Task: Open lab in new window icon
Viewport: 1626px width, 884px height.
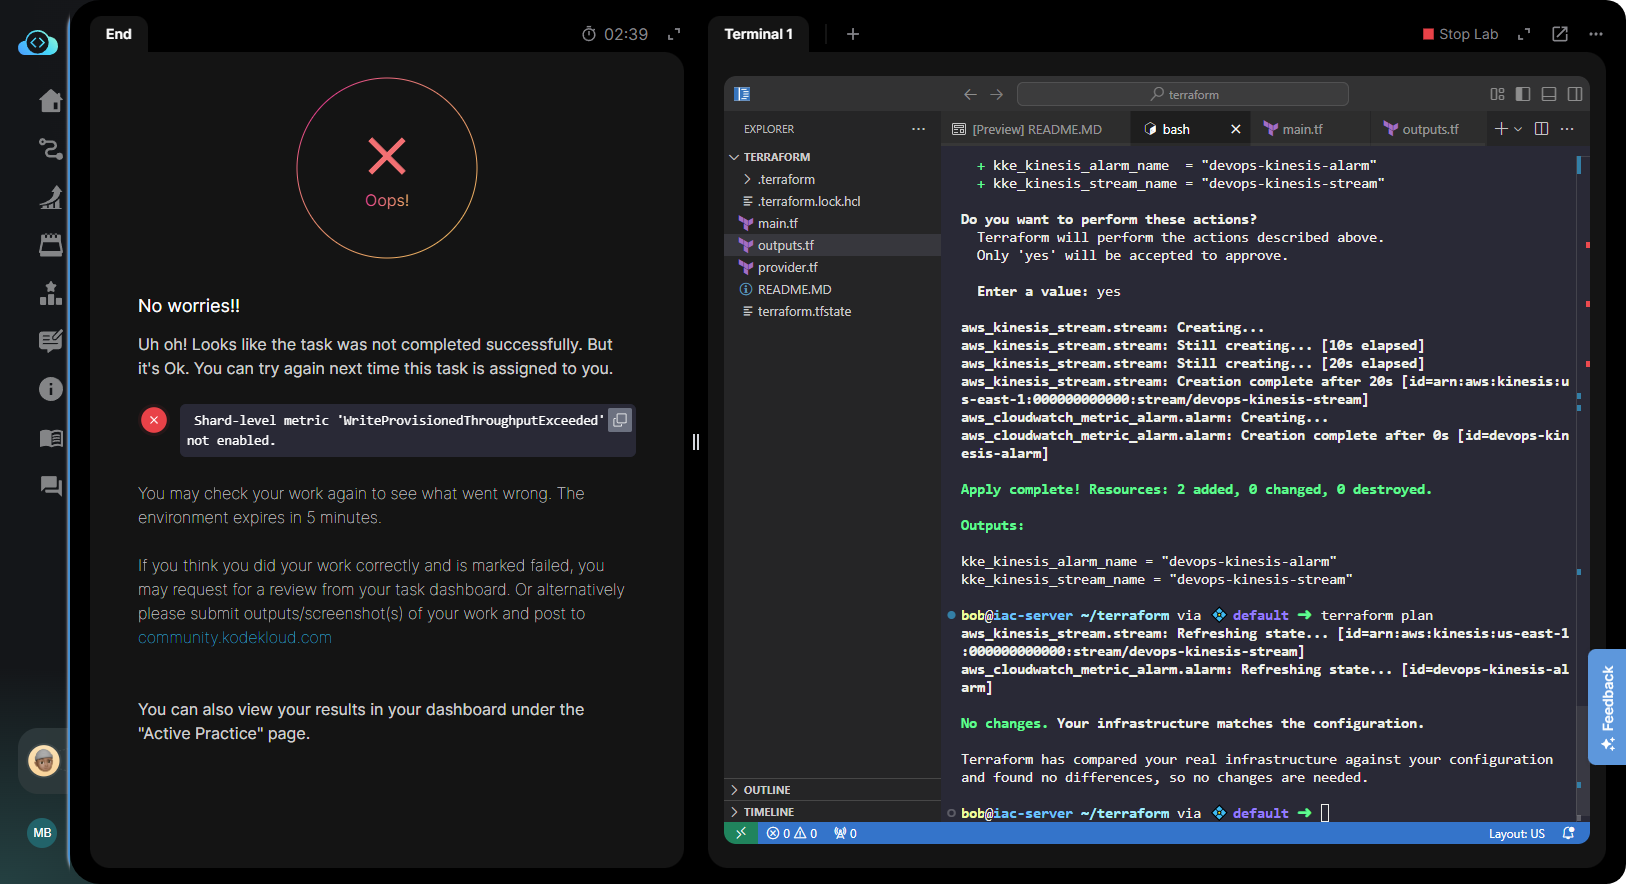Action: 1560,34
